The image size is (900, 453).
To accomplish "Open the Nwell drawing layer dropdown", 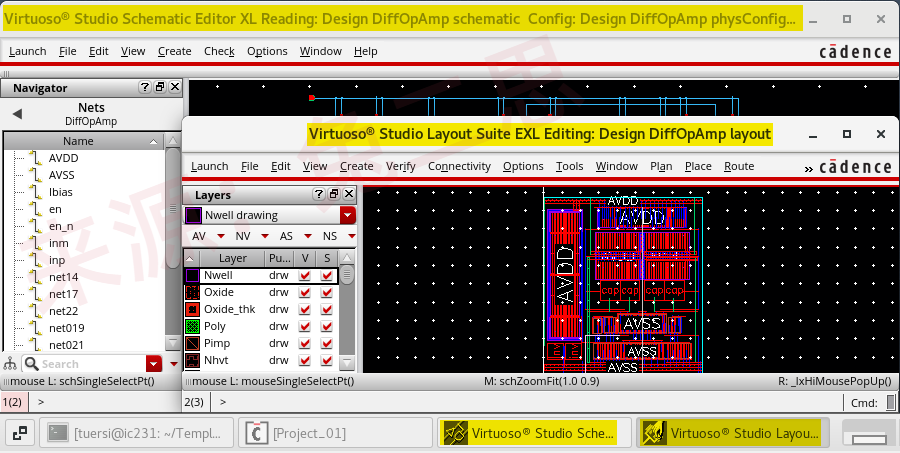I will (x=347, y=215).
